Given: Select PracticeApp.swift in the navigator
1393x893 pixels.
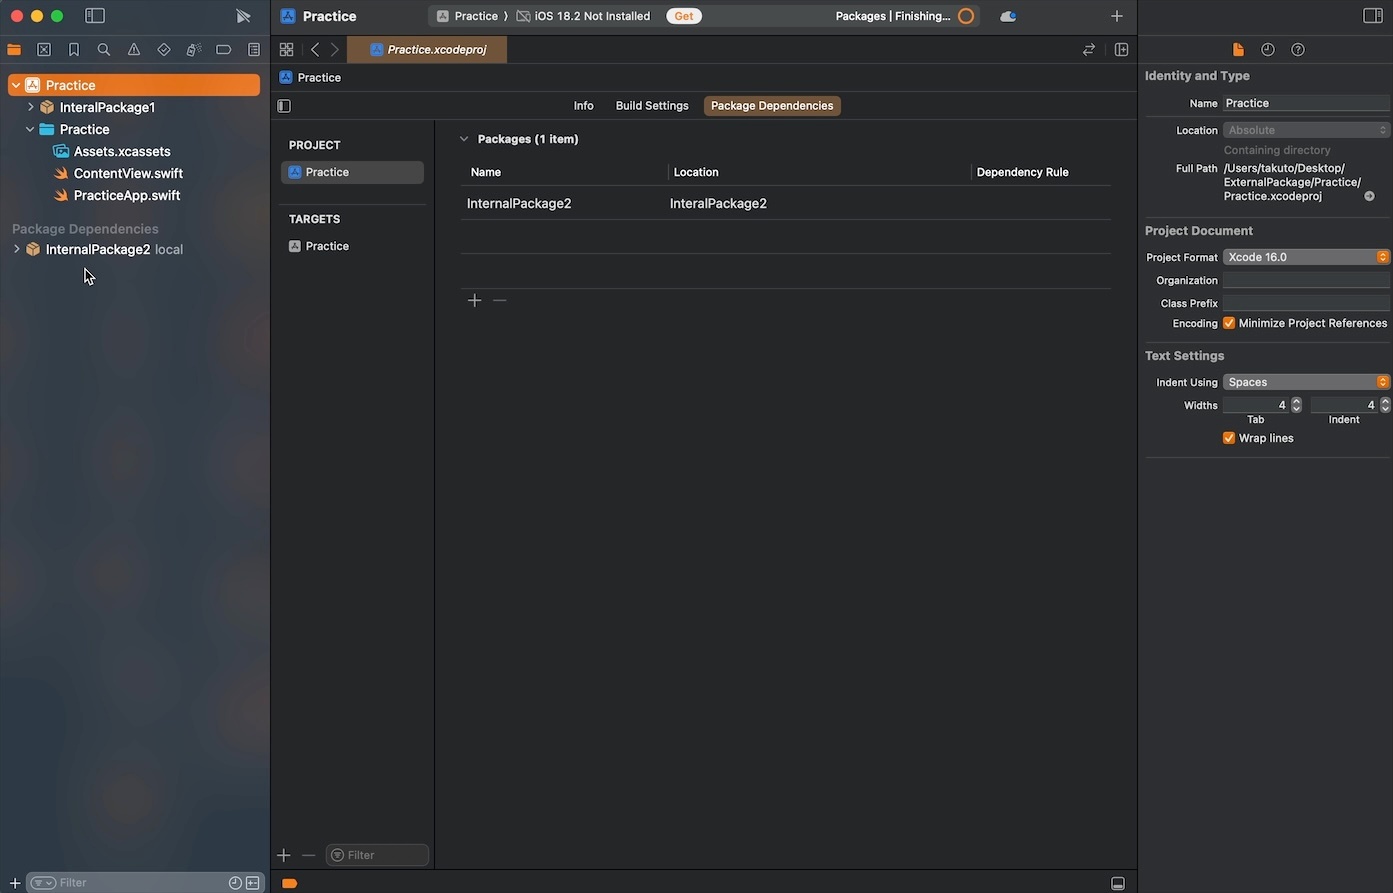Looking at the screenshot, I should click(127, 195).
